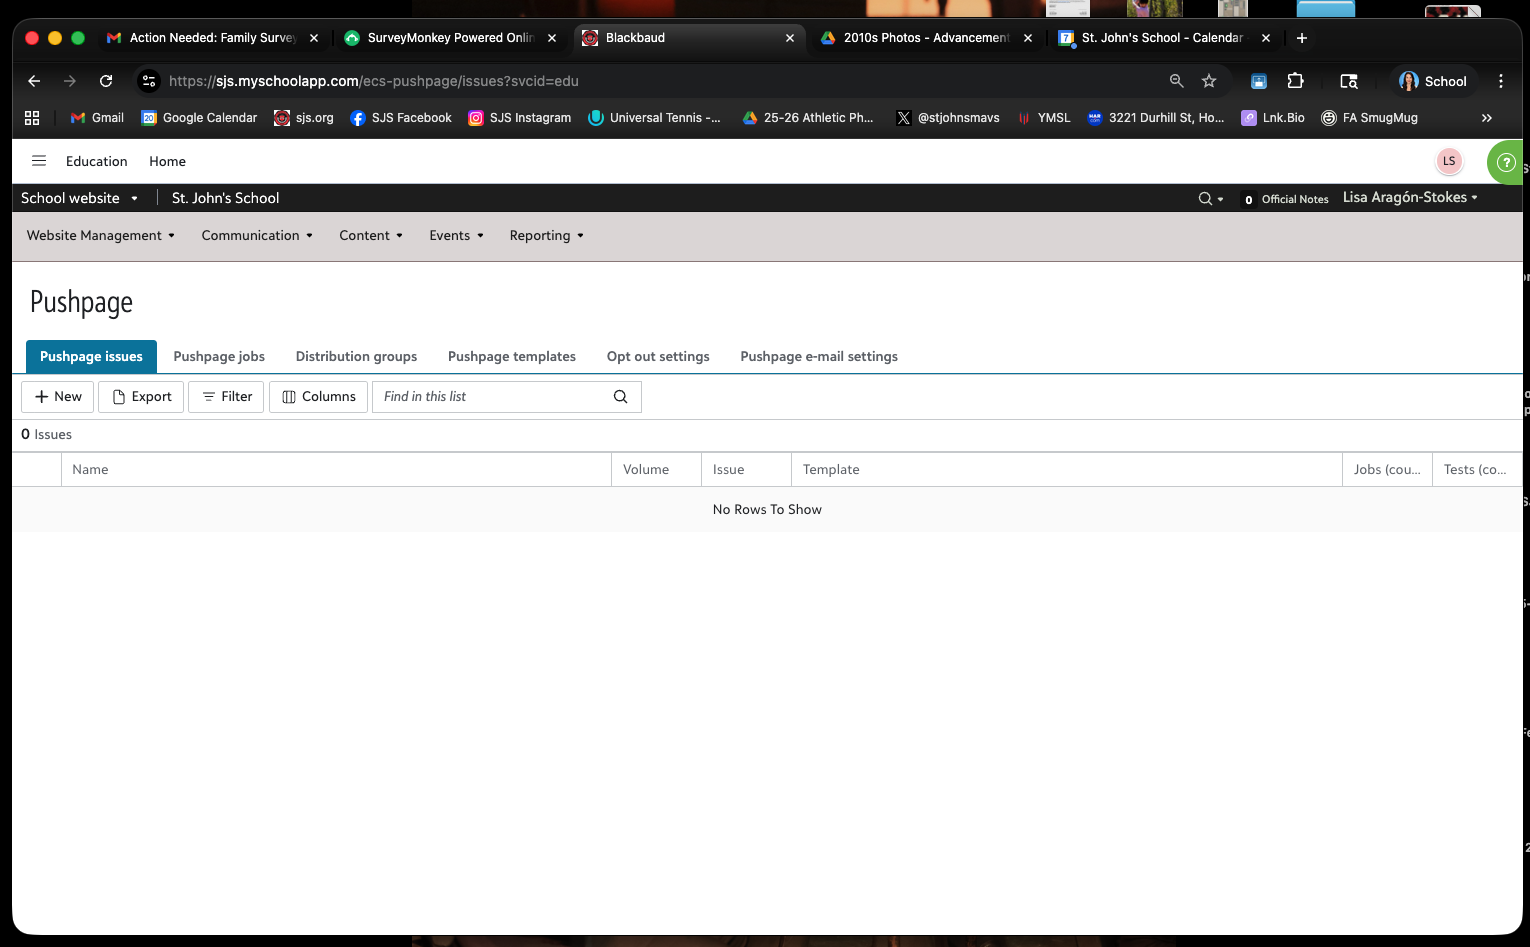Screen dimensions: 1530x947
Task: Open the Reporting dropdown menu
Action: tap(547, 236)
